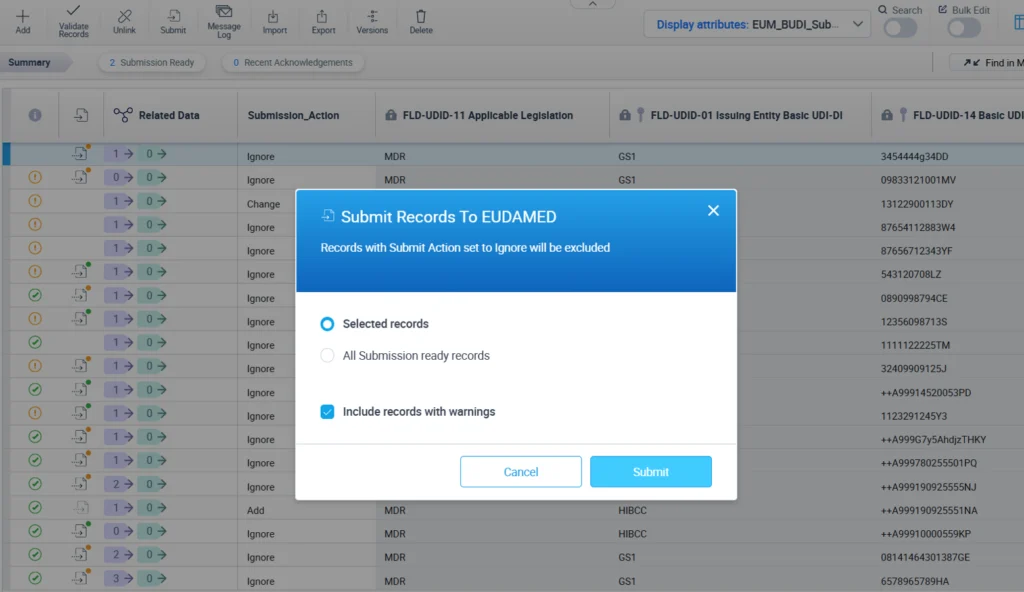1024x592 pixels.
Task: Click the info column header icon
Action: [35, 115]
